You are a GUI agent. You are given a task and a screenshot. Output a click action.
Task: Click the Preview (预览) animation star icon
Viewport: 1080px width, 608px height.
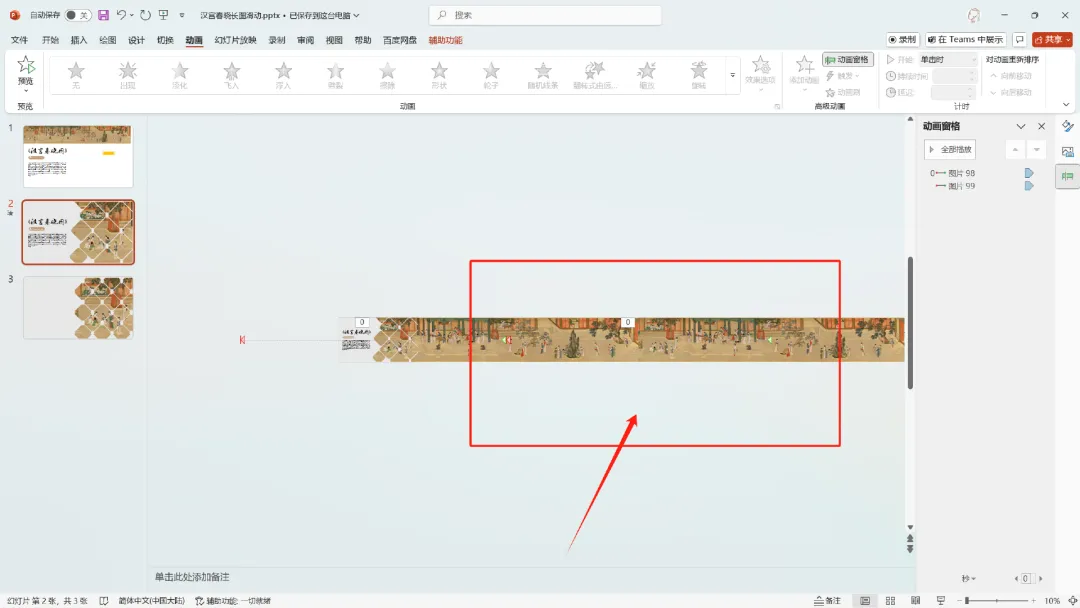point(25,65)
